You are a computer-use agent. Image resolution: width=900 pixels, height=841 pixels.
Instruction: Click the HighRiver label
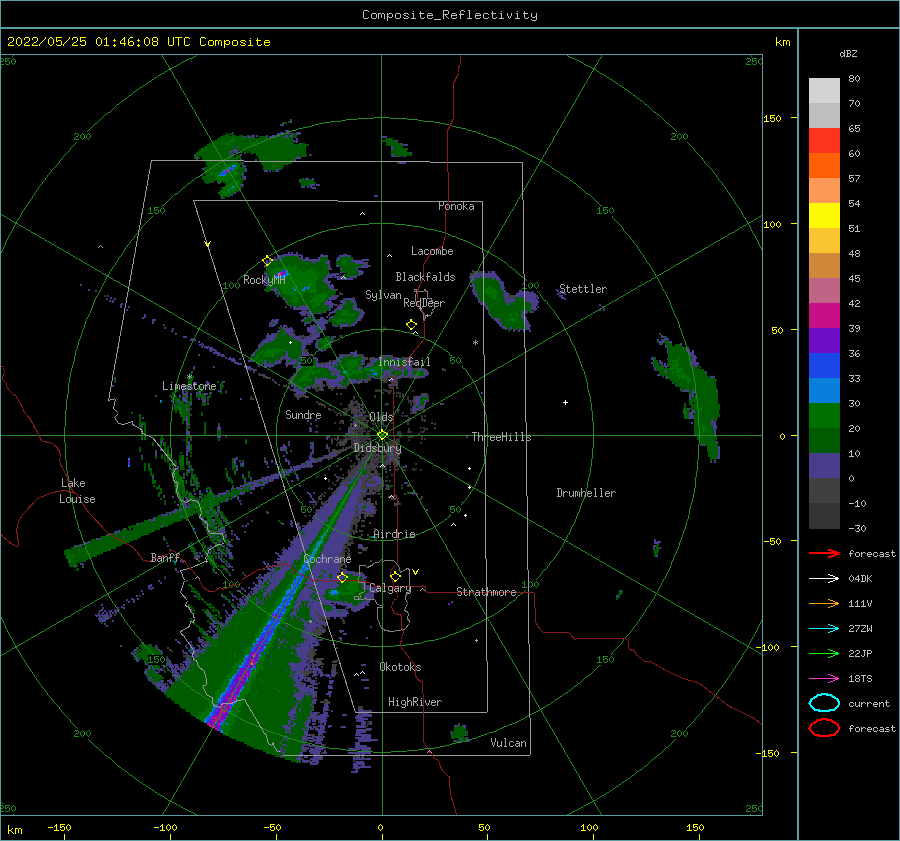pyautogui.click(x=415, y=702)
